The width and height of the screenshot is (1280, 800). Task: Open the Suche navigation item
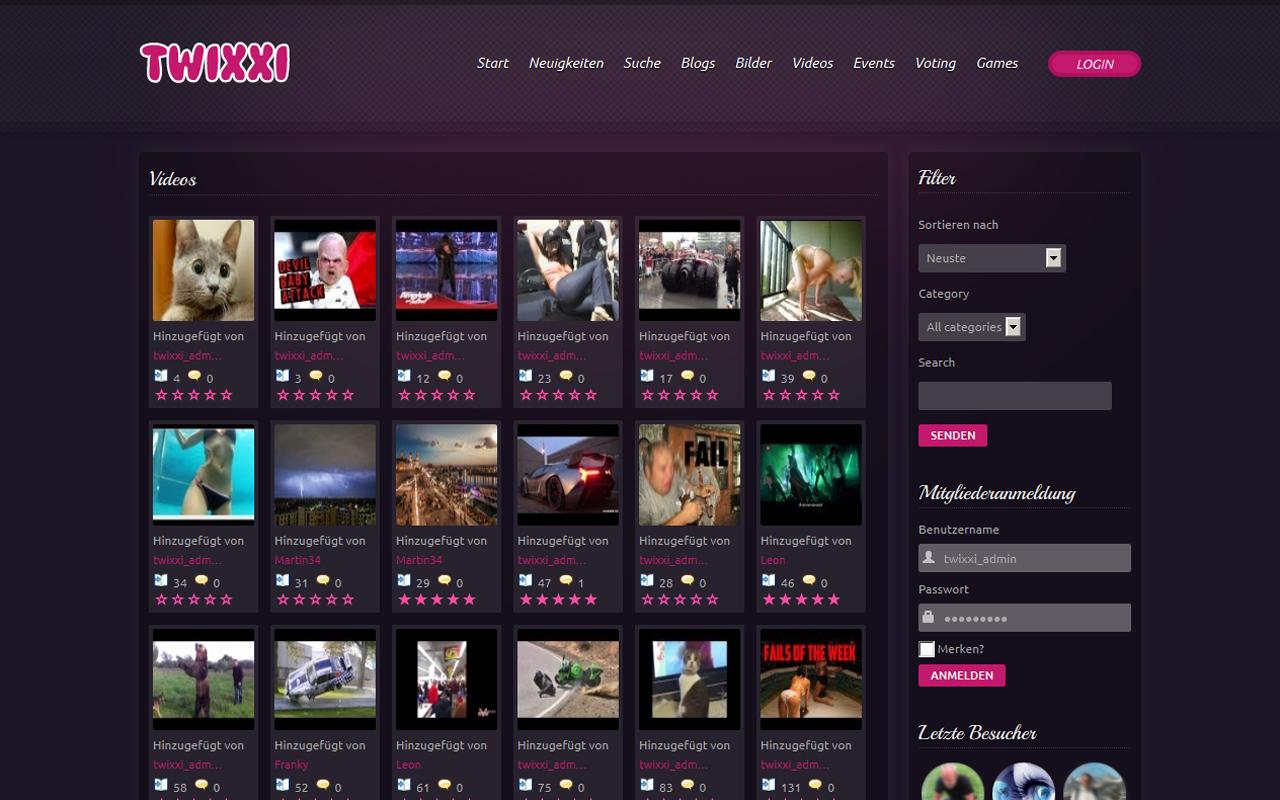tap(642, 63)
